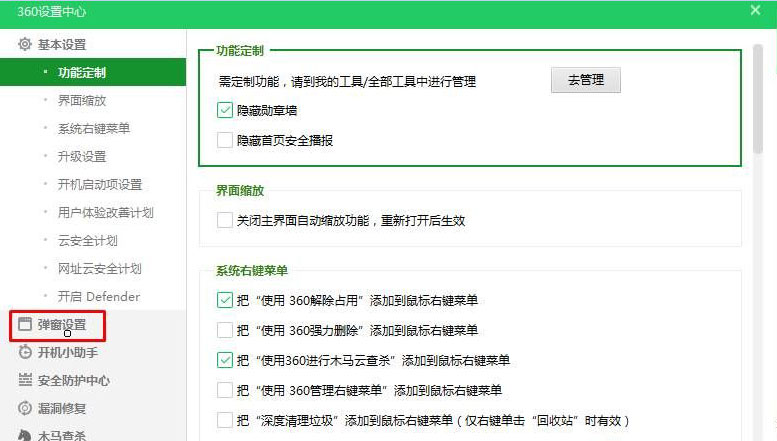This screenshot has width=777, height=441.
Task: Select the 功能定制 sidebar item
Action: [x=93, y=72]
